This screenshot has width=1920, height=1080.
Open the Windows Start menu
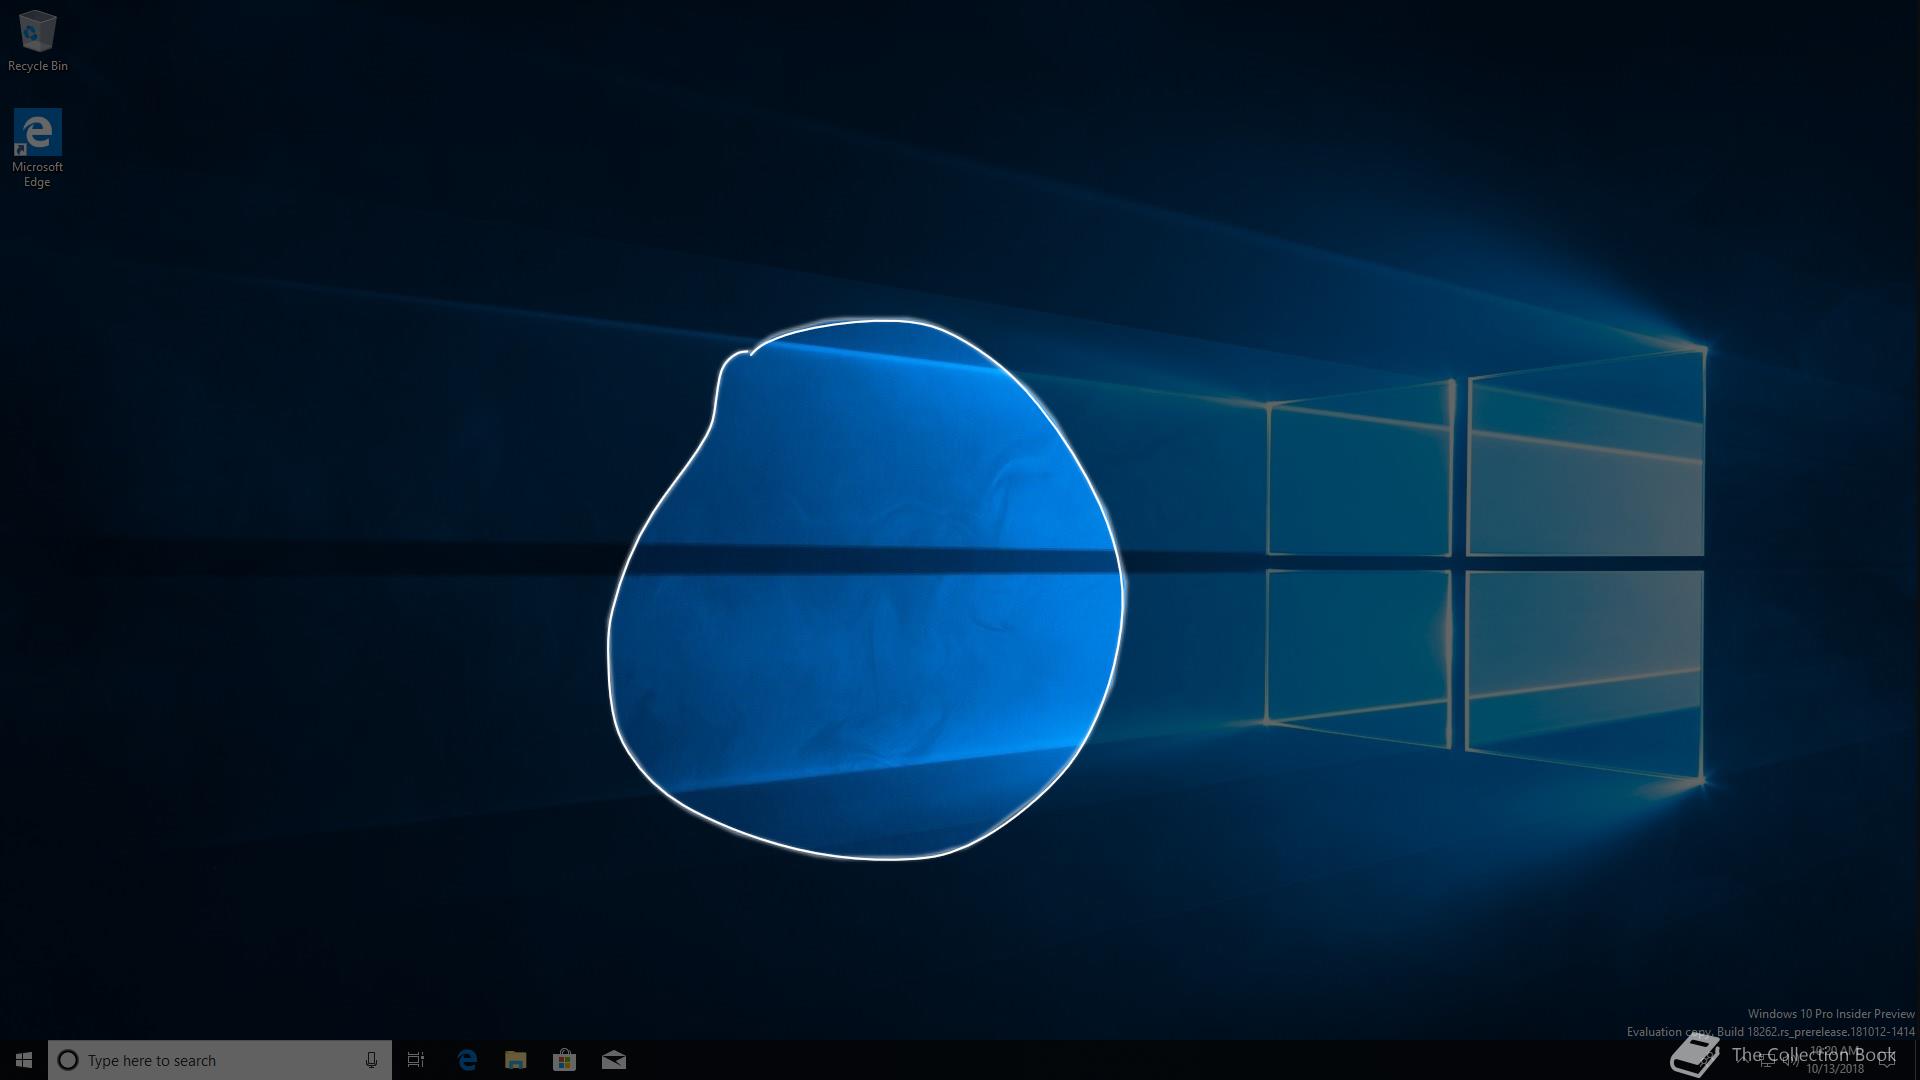(24, 1060)
